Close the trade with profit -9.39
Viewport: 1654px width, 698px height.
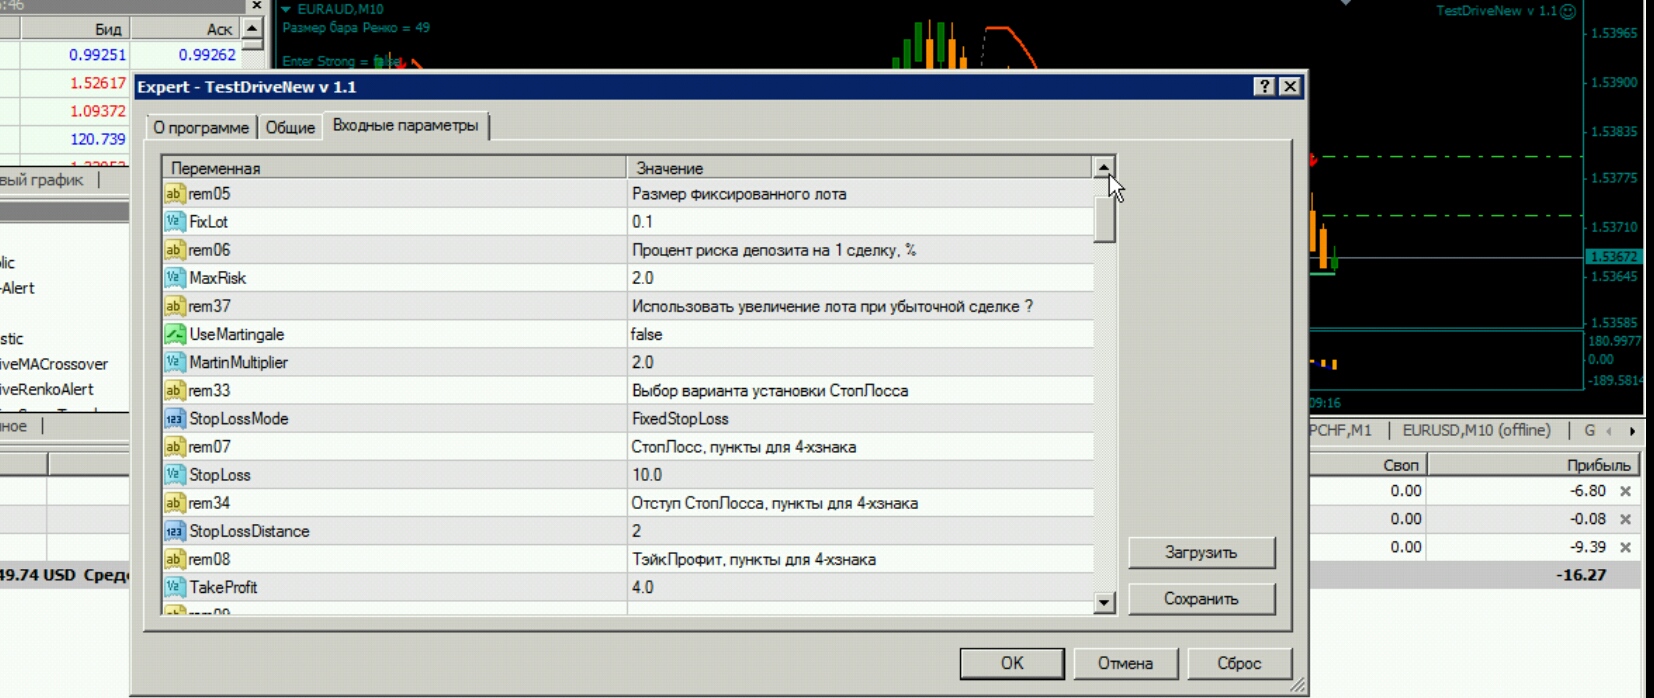pyautogui.click(x=1625, y=547)
